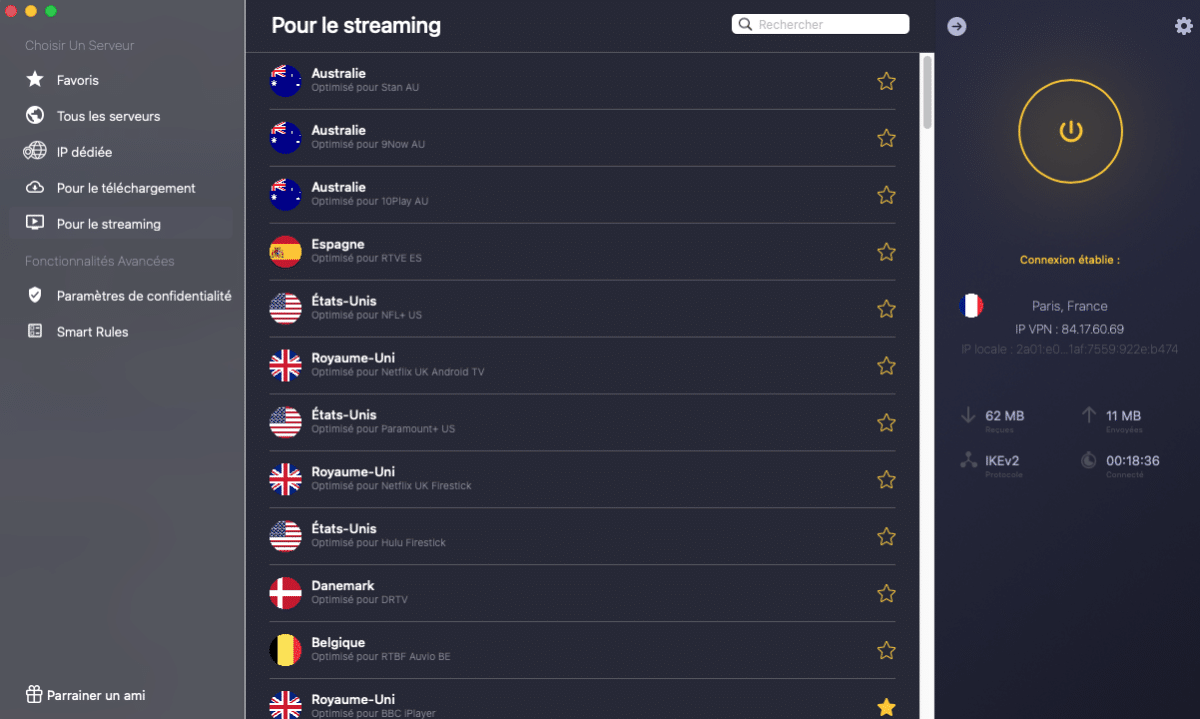This screenshot has height=719, width=1200.
Task: Toggle favorite star for BBC iPlayer server
Action: click(886, 707)
